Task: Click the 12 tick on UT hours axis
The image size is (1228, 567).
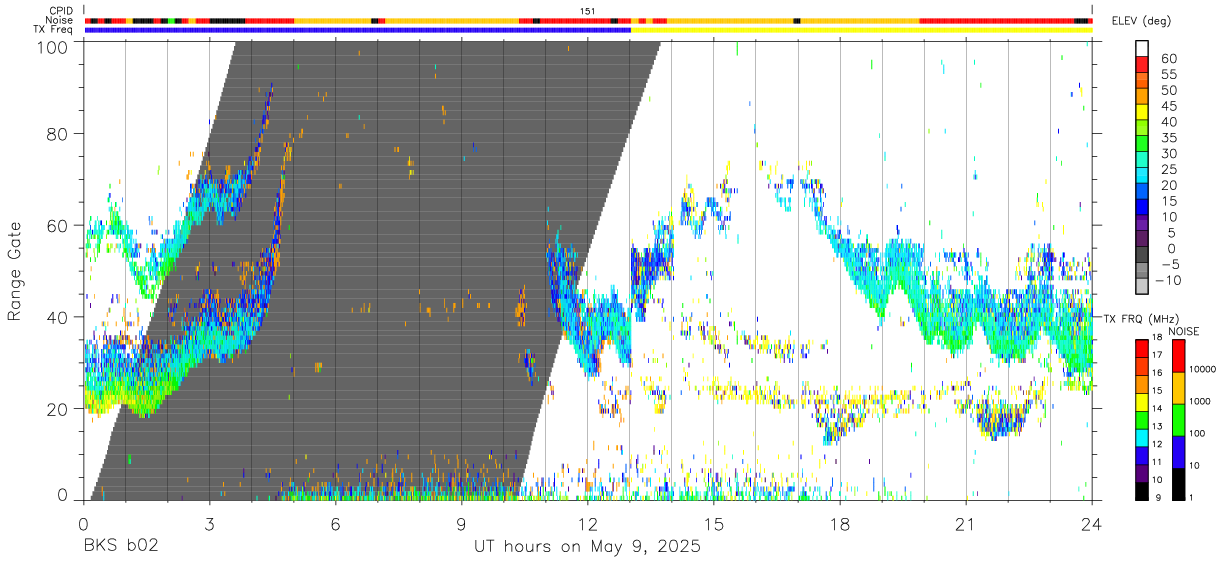Action: 587,524
